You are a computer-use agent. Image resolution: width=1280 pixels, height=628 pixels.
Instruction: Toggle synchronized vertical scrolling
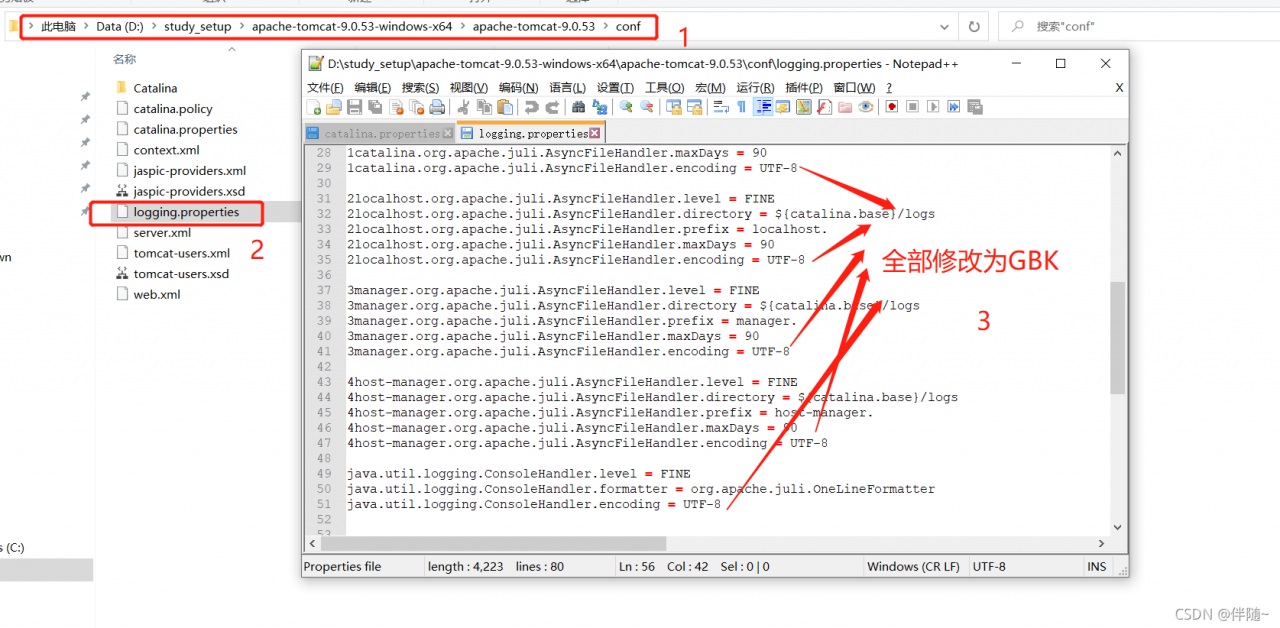[674, 107]
